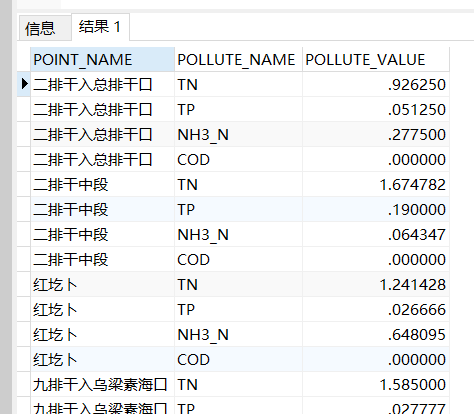Click the POLLUTE_VALUE column header

click(376, 60)
